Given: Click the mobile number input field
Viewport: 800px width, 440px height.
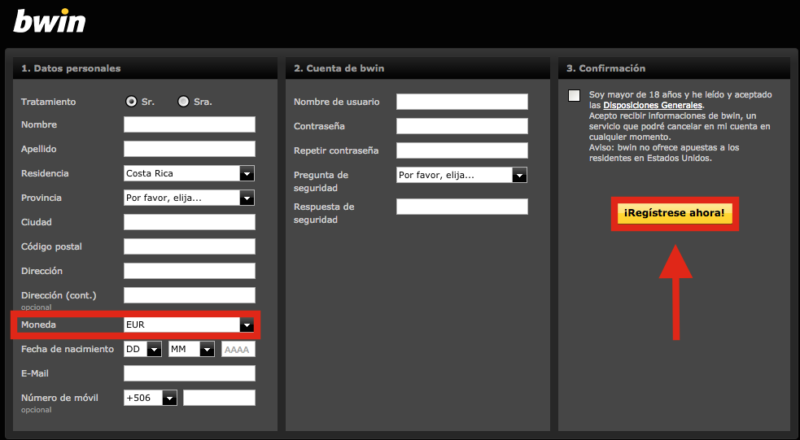Looking at the screenshot, I should (x=219, y=398).
